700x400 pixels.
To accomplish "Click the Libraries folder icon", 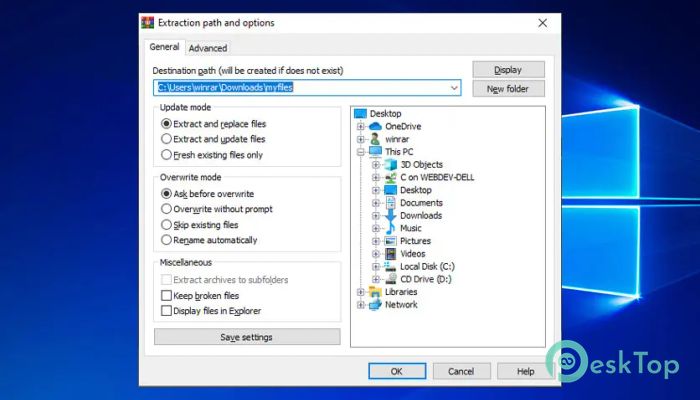I will pos(375,292).
